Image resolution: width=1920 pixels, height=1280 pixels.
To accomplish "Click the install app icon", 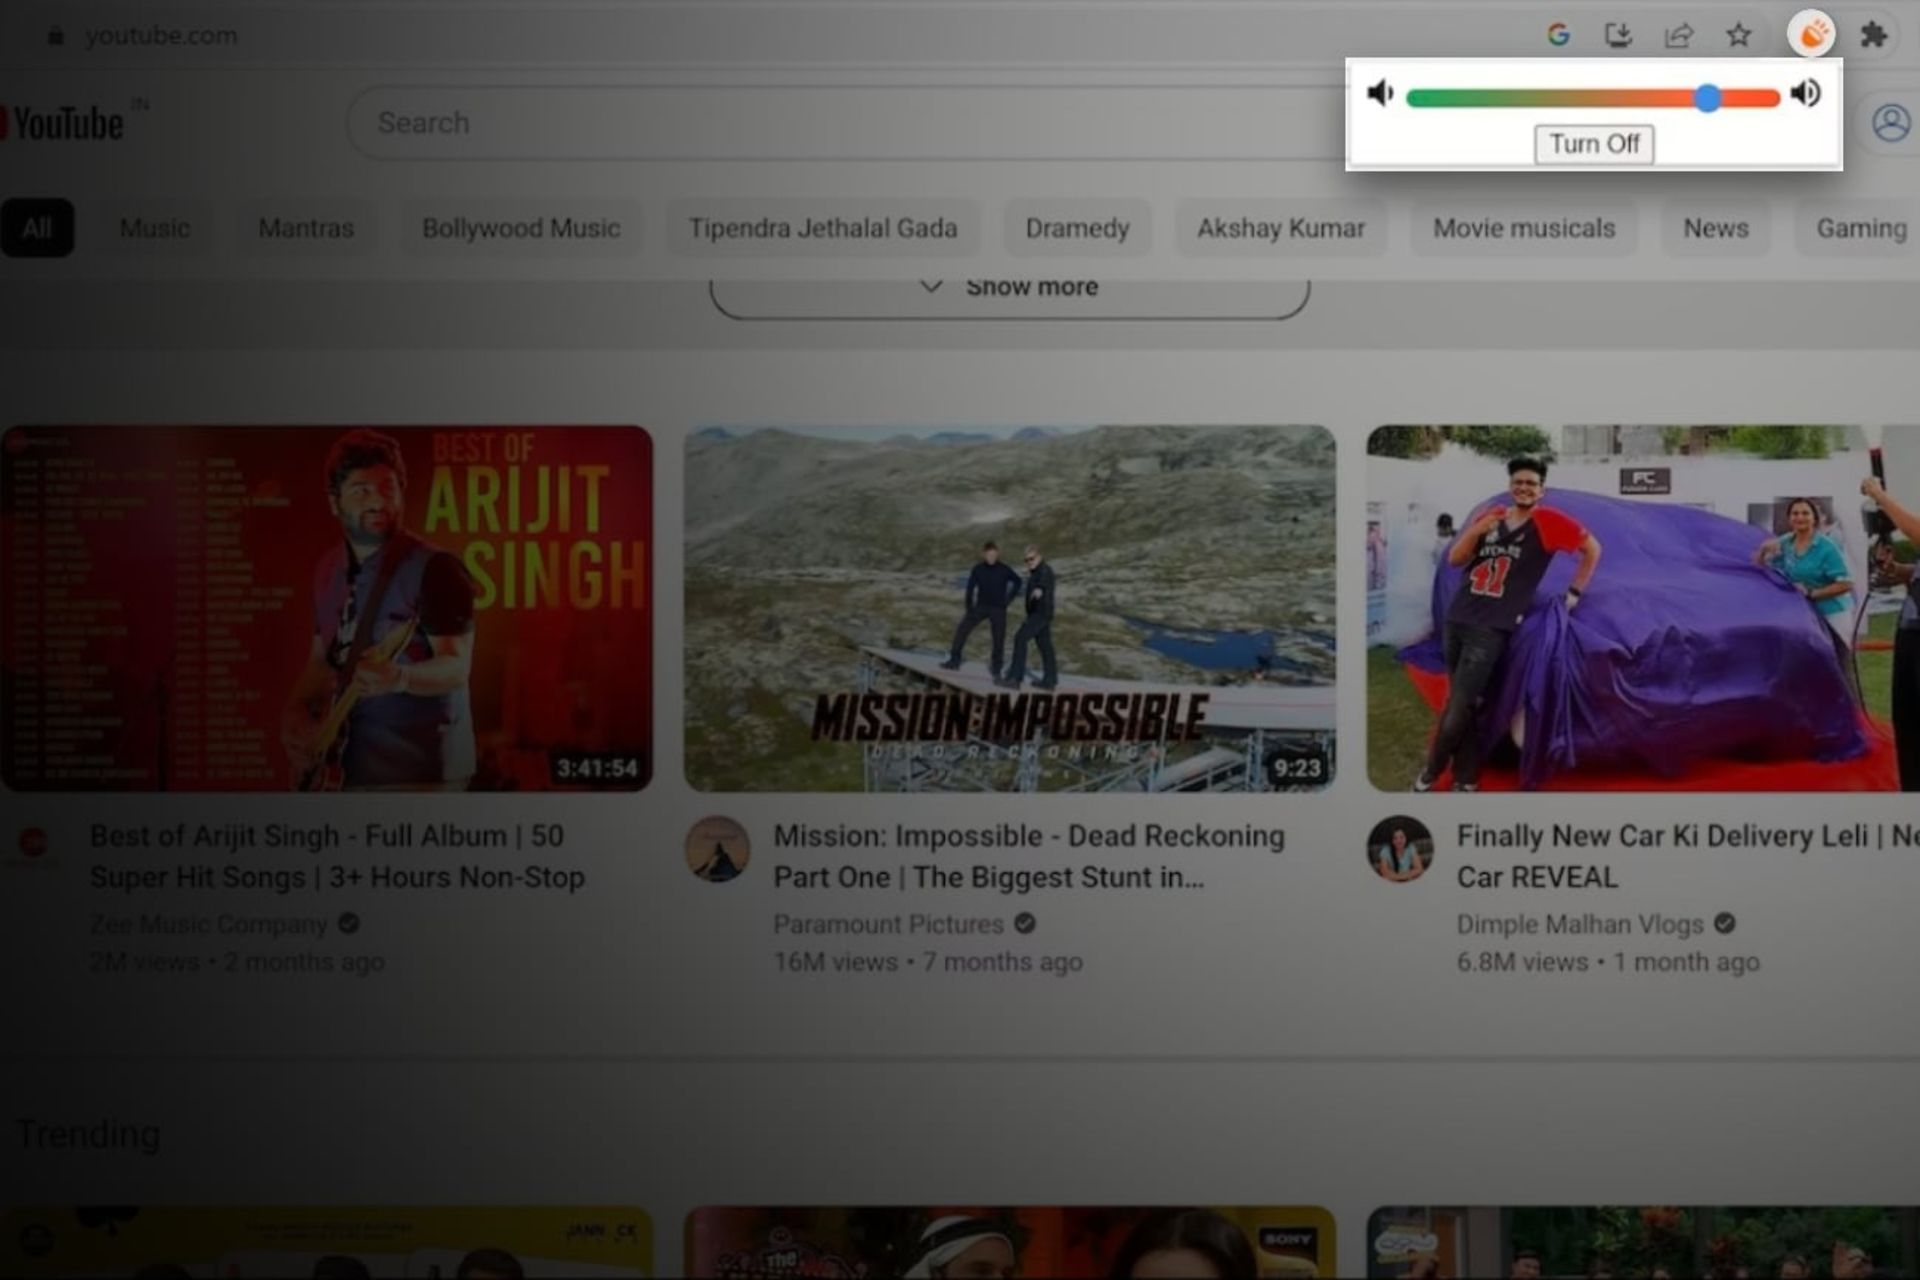I will tap(1618, 35).
